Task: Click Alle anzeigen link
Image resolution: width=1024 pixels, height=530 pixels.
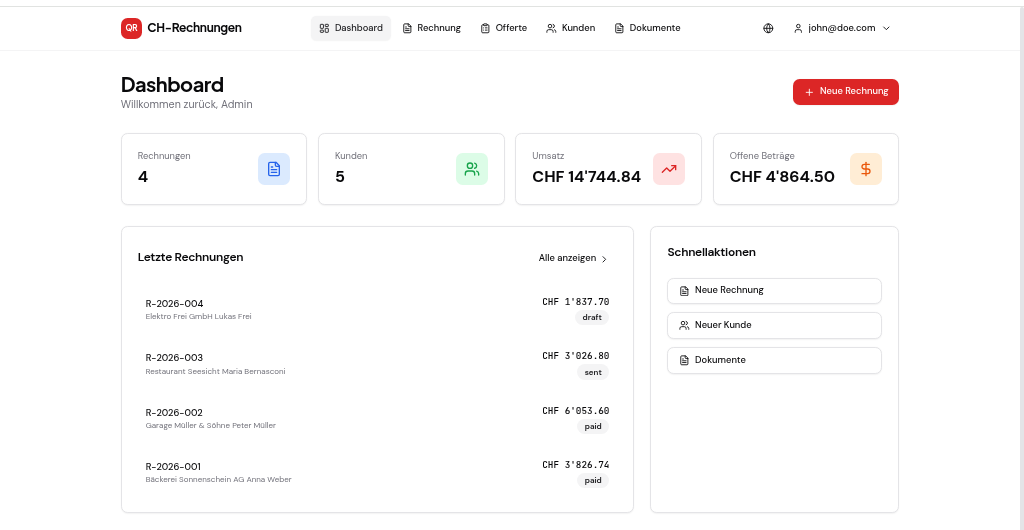Action: (573, 258)
